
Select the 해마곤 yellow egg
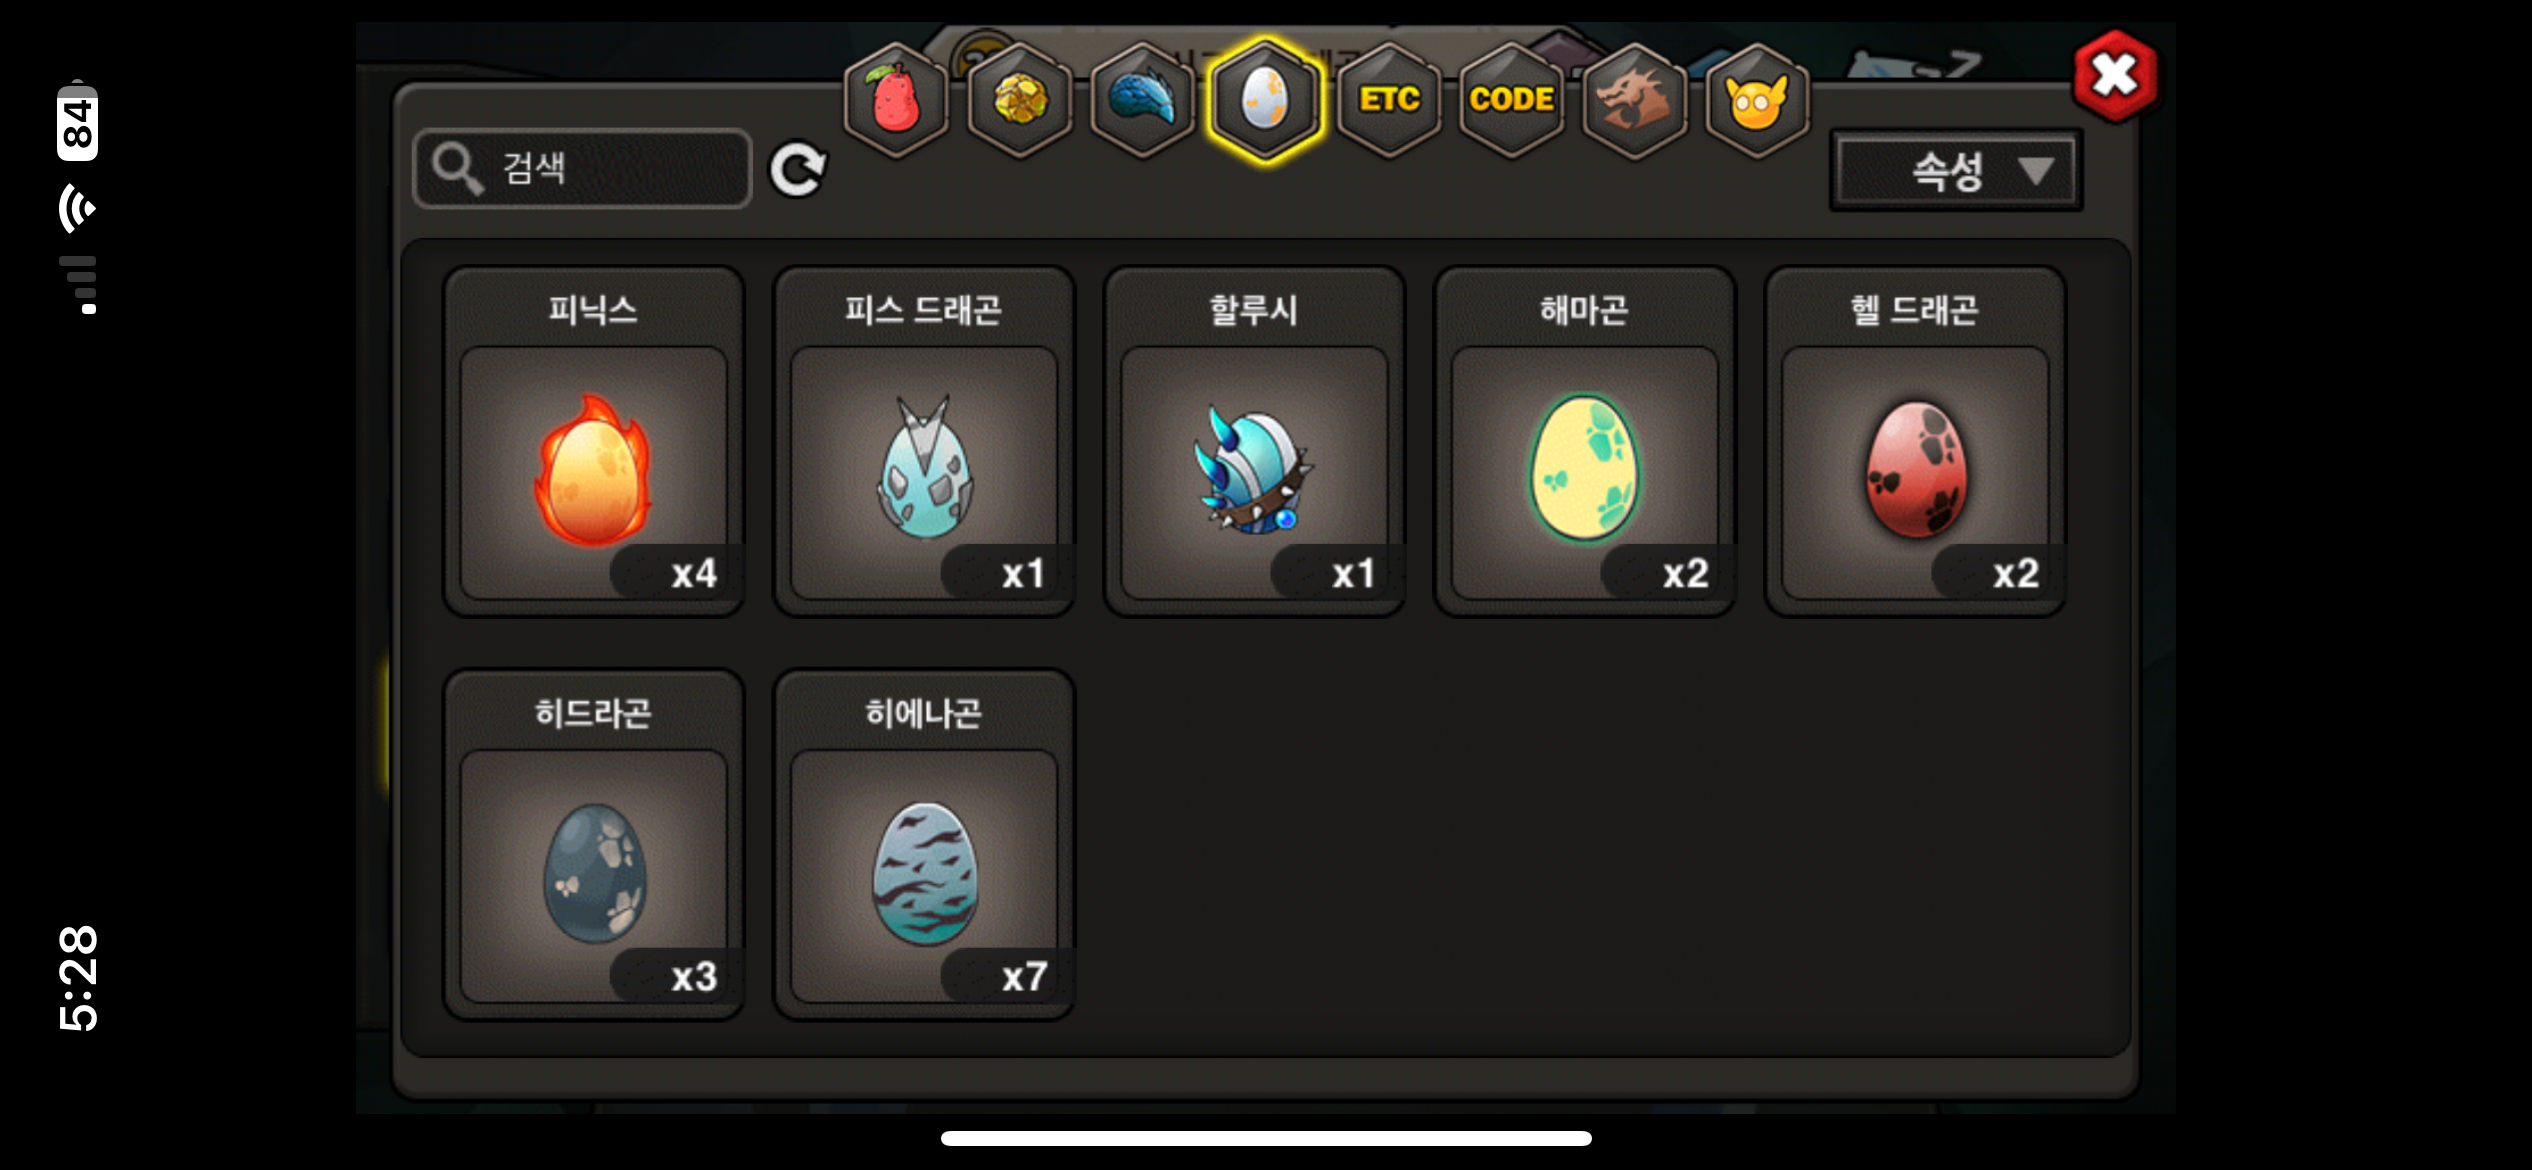tap(1585, 441)
